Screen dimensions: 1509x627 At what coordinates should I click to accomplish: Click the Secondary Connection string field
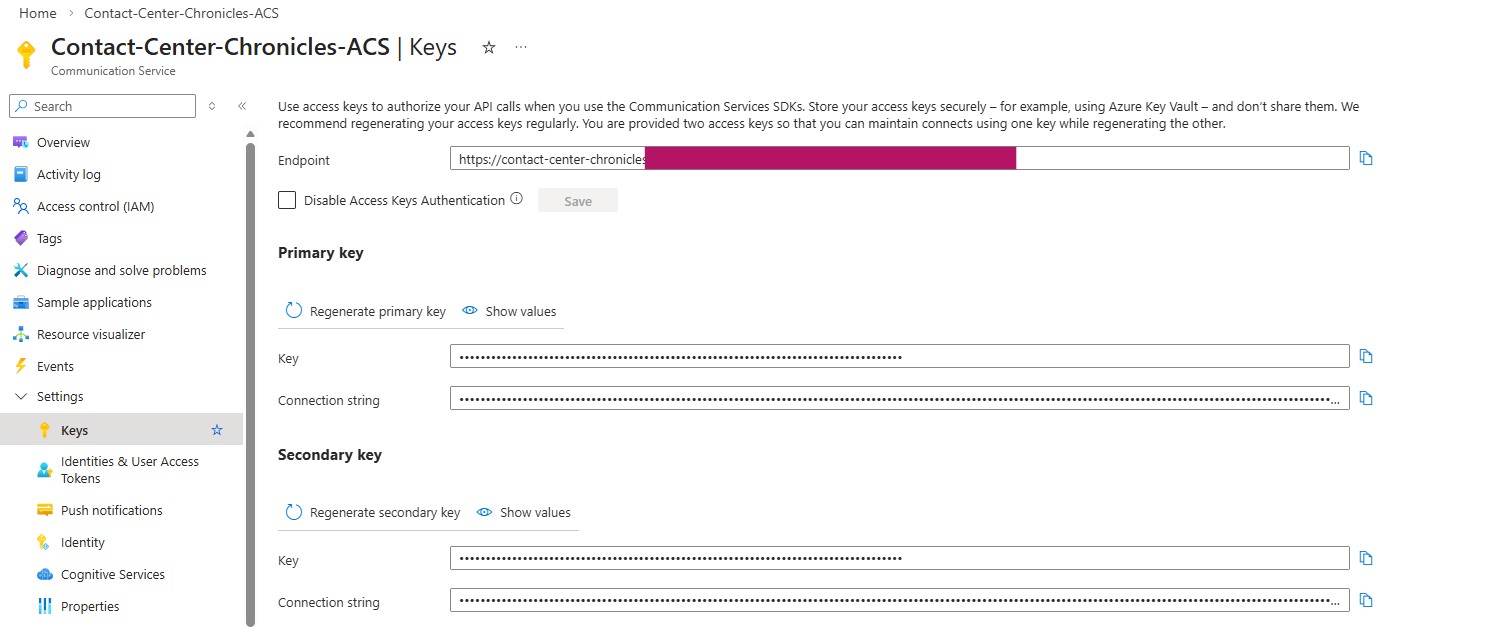tap(899, 600)
